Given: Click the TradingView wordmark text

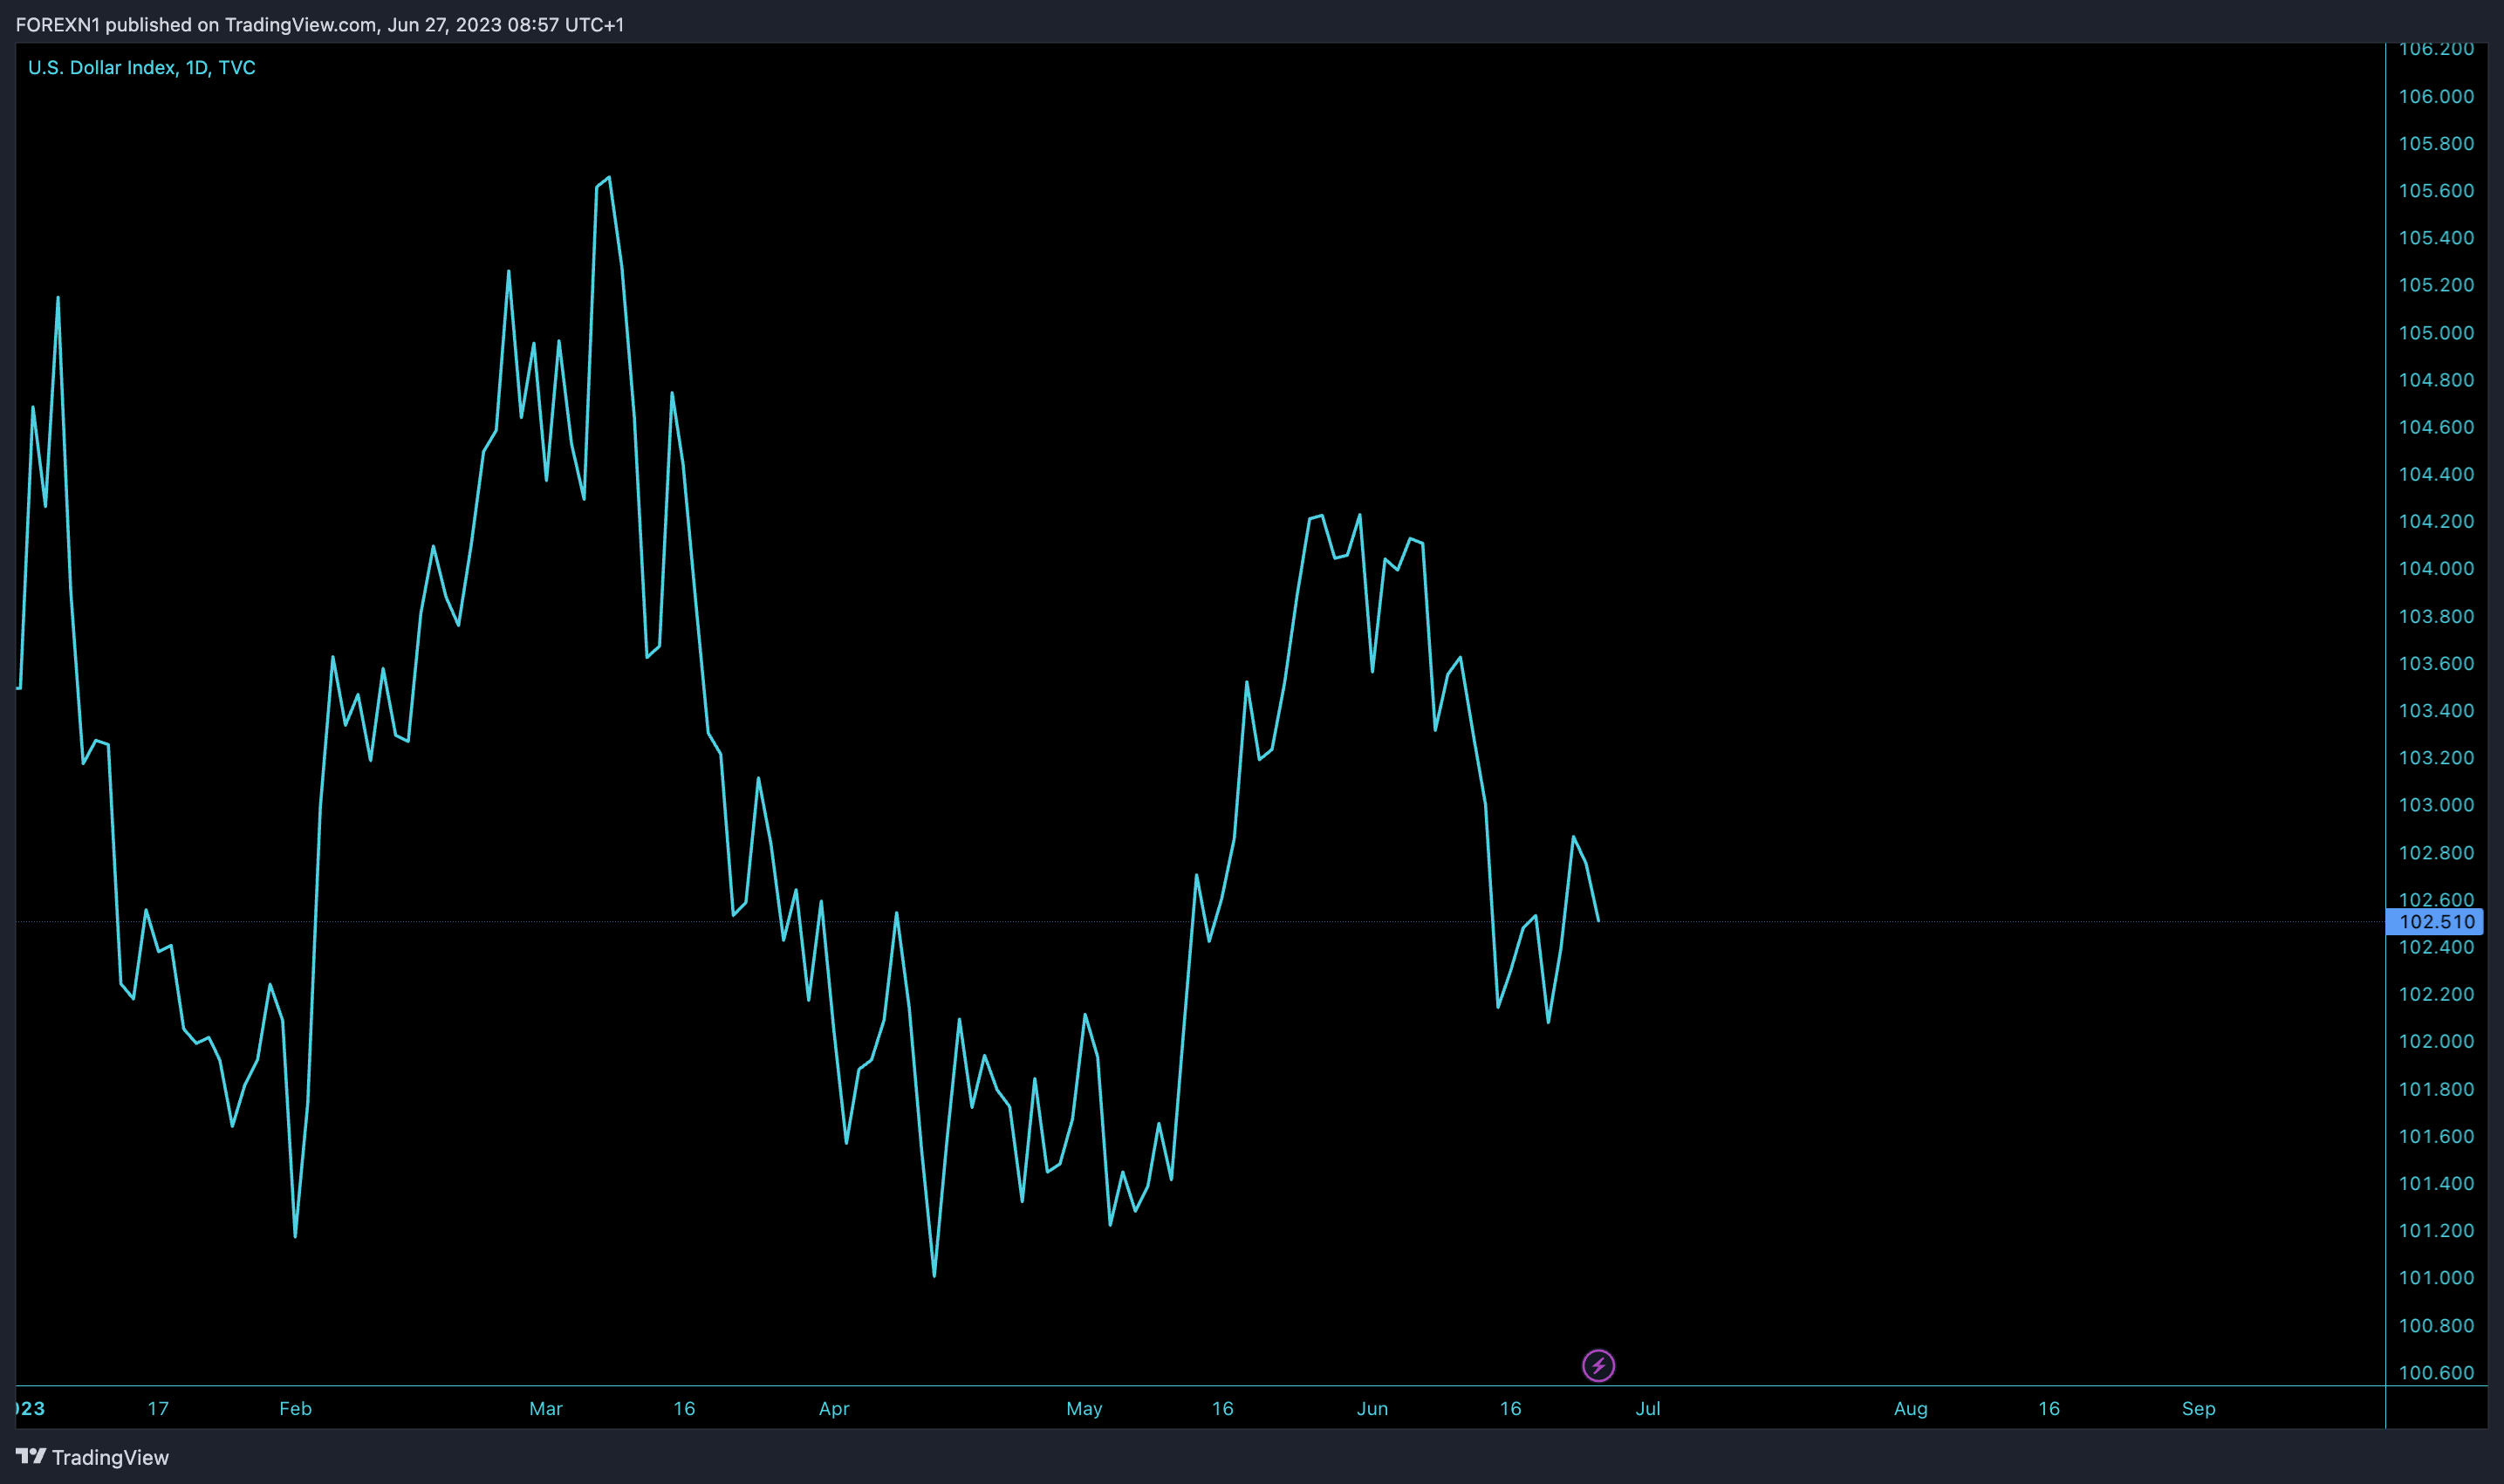Looking at the screenshot, I should (110, 1457).
